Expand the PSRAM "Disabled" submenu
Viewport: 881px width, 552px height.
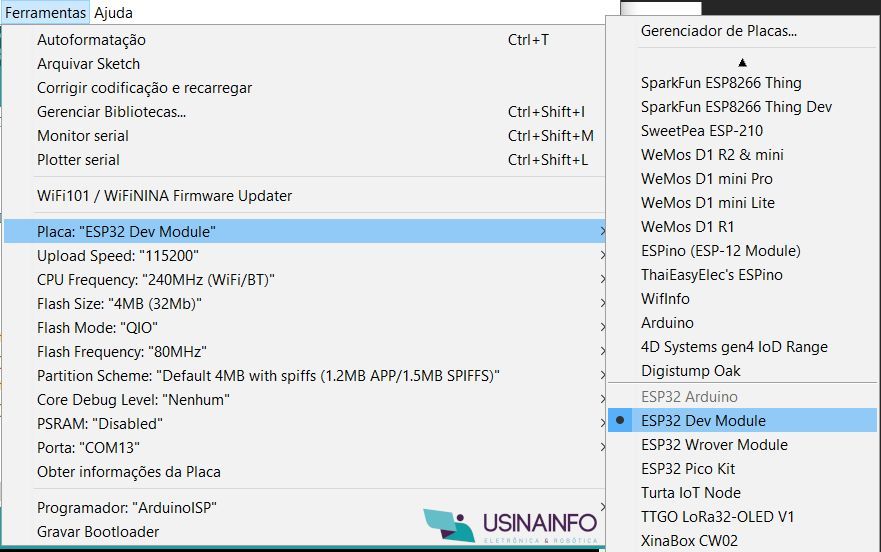coord(304,424)
